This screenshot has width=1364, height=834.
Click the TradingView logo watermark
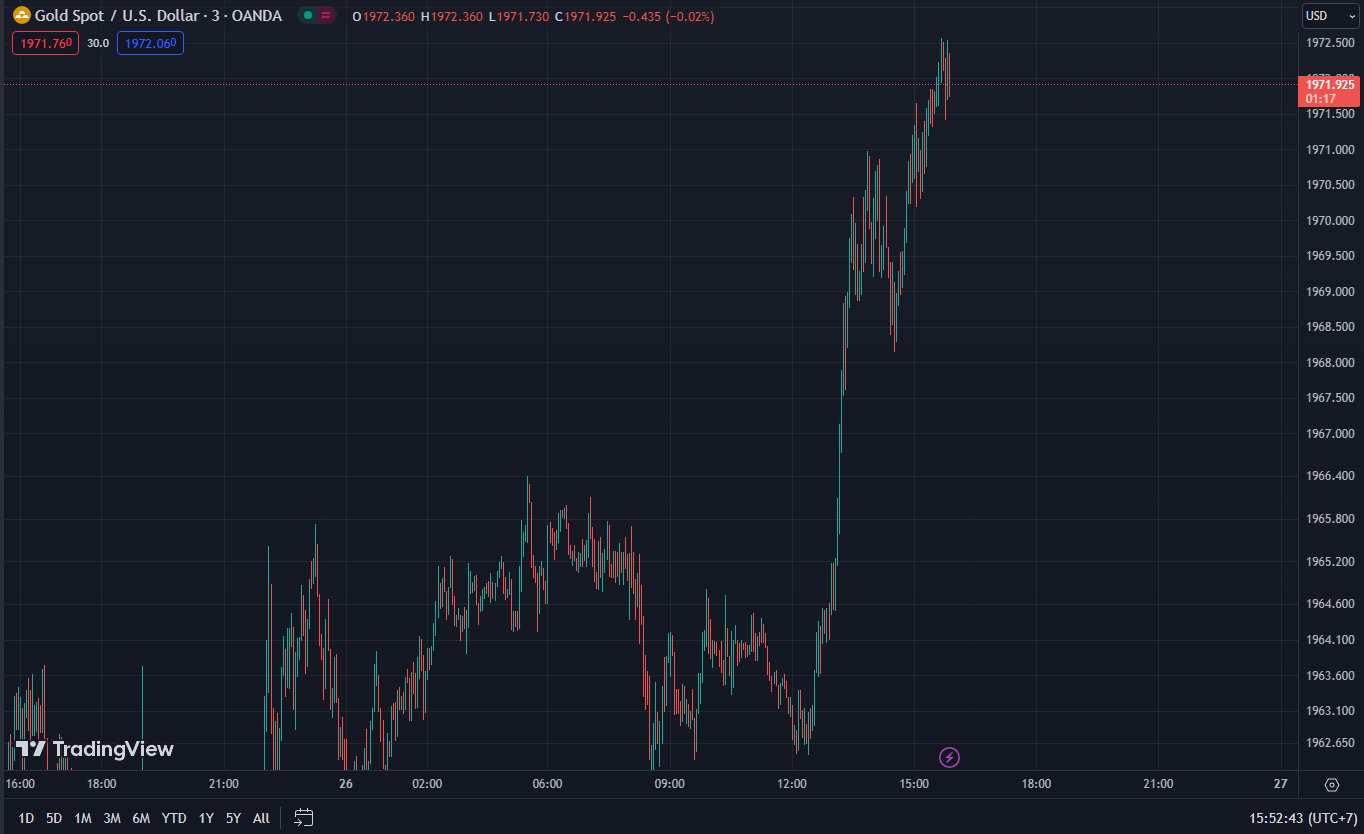point(95,749)
